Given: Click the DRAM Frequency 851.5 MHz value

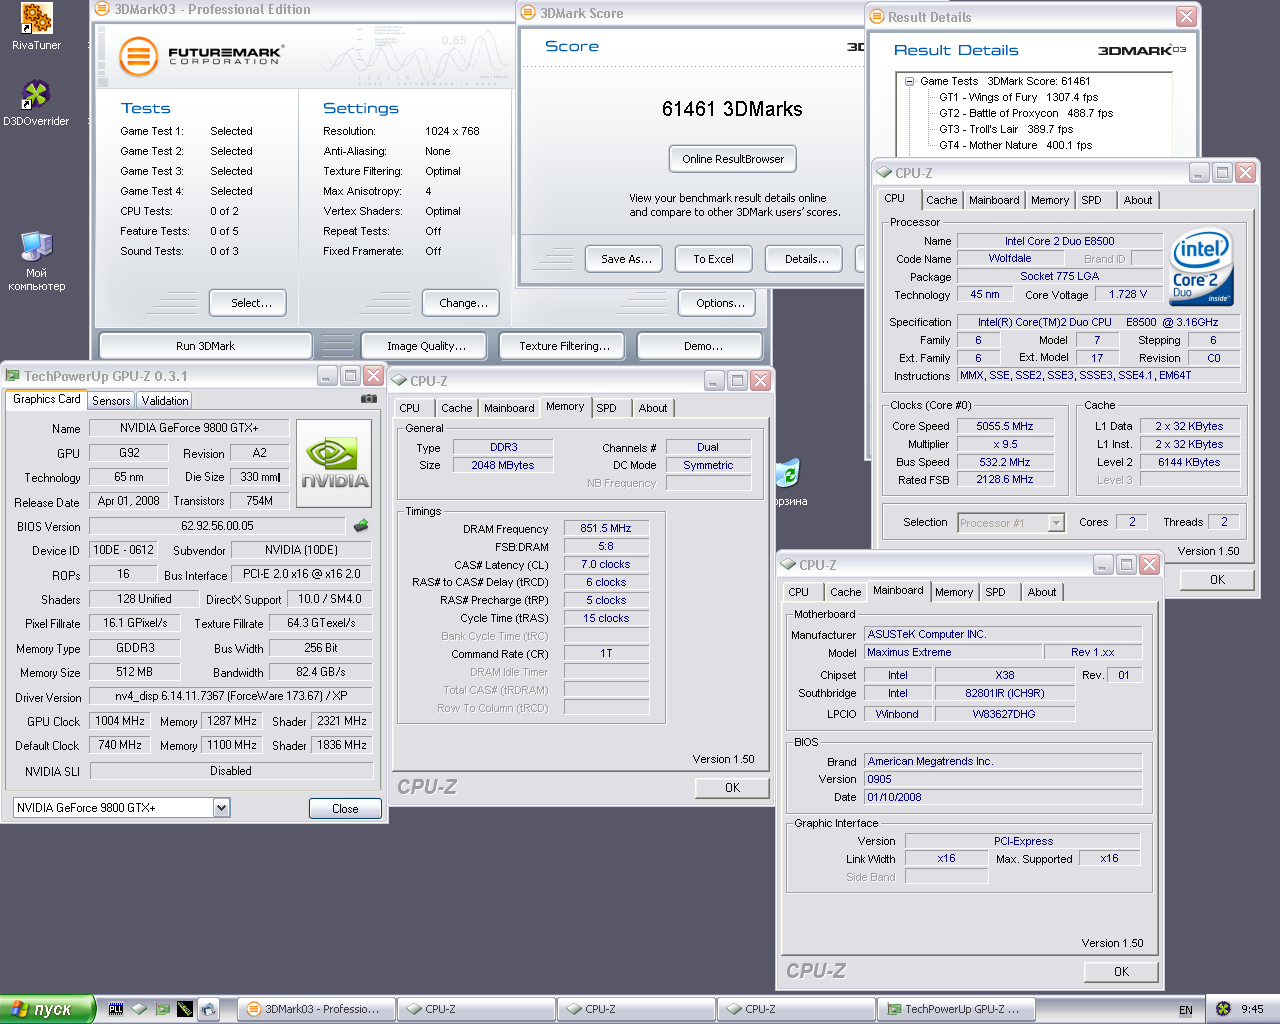Looking at the screenshot, I should (606, 528).
